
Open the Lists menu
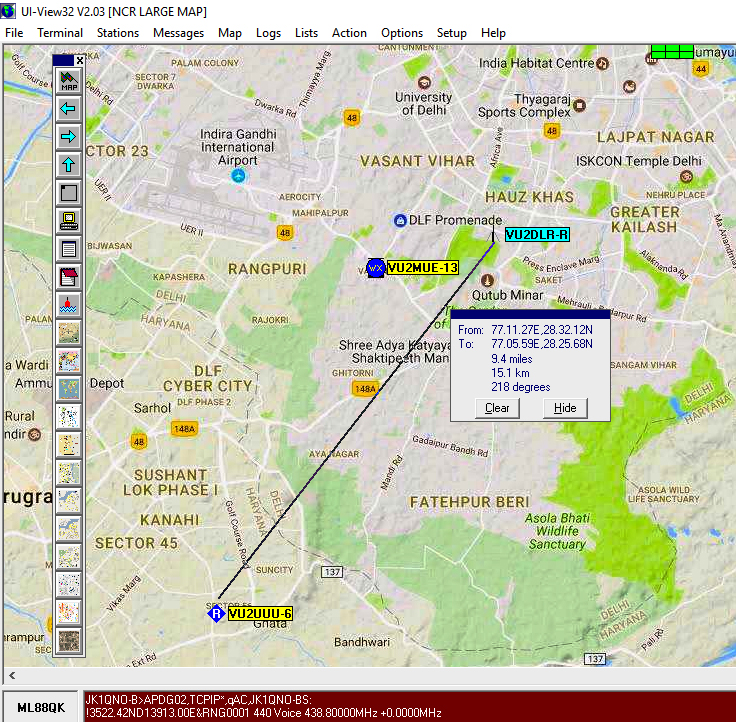(x=306, y=33)
